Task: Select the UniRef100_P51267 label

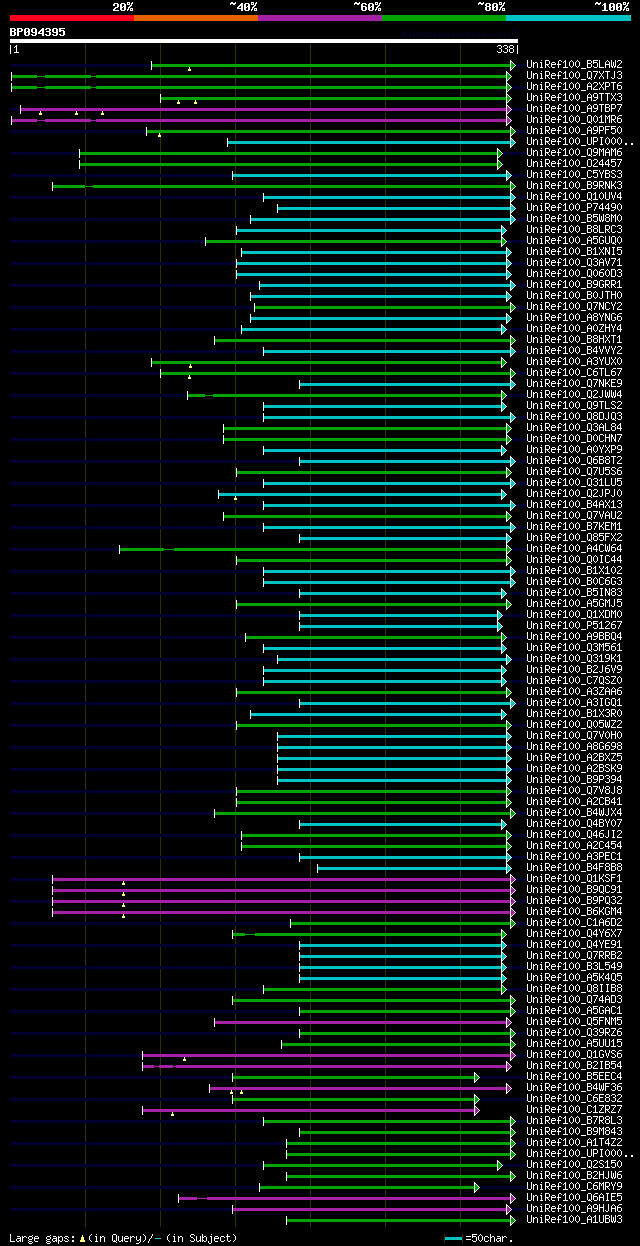Action: (574, 626)
